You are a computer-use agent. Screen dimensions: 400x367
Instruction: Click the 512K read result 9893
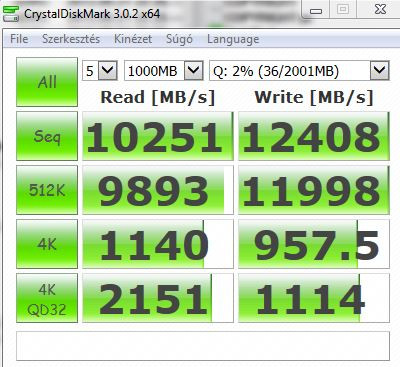[158, 190]
